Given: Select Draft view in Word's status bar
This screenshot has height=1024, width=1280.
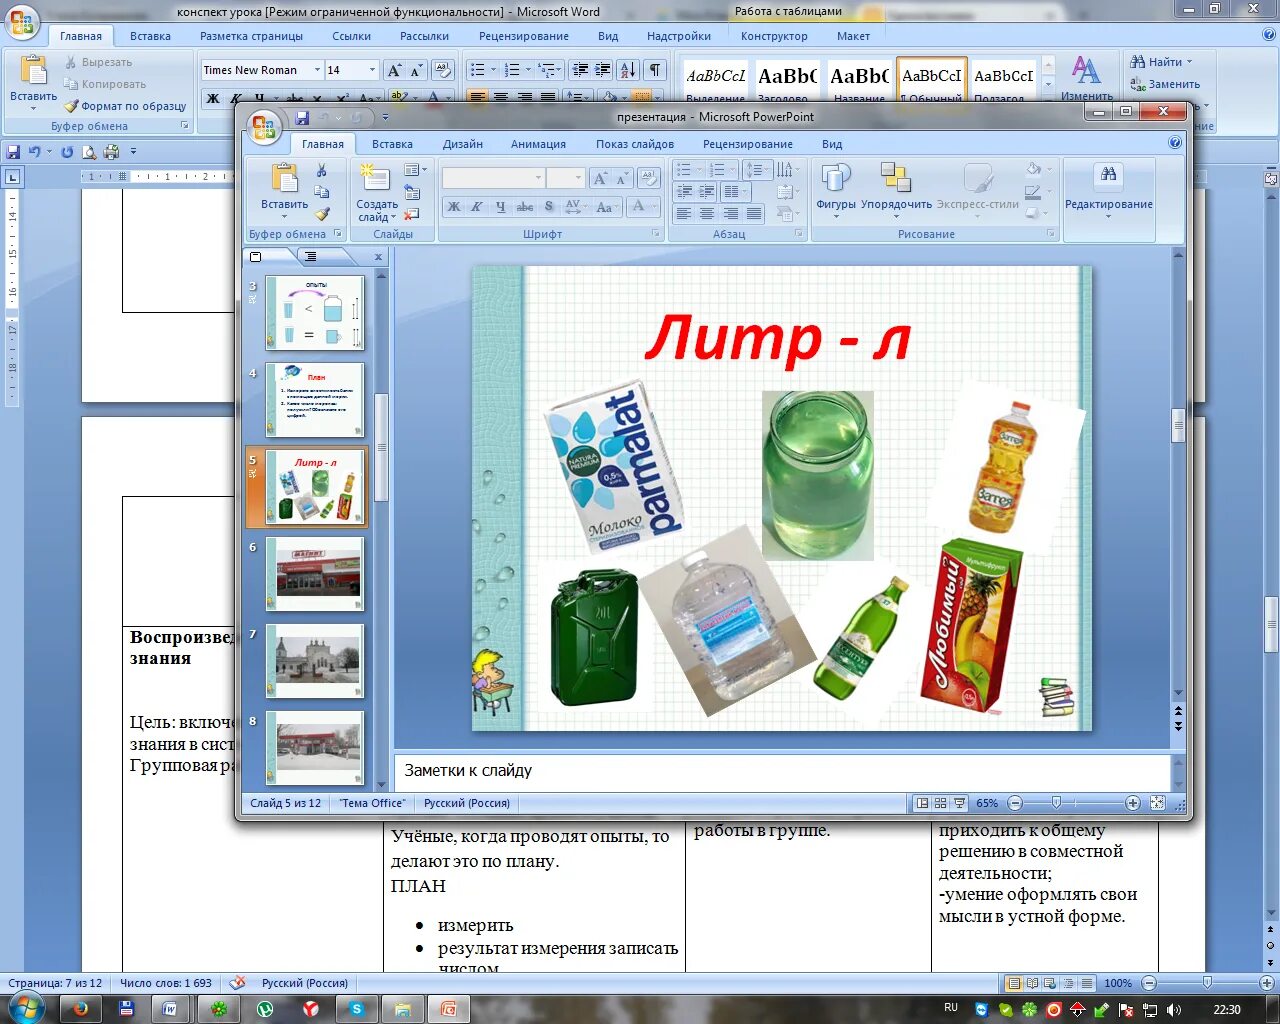Looking at the screenshot, I should (1086, 983).
